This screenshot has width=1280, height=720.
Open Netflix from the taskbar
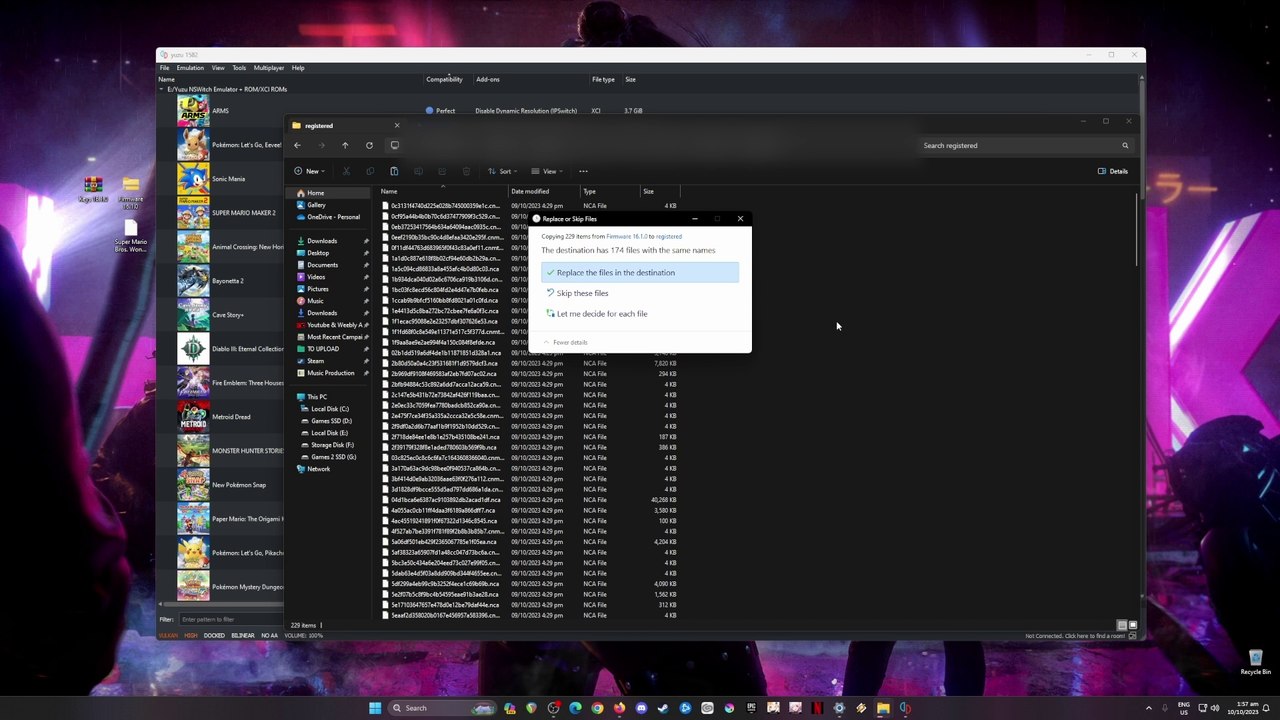coord(817,708)
